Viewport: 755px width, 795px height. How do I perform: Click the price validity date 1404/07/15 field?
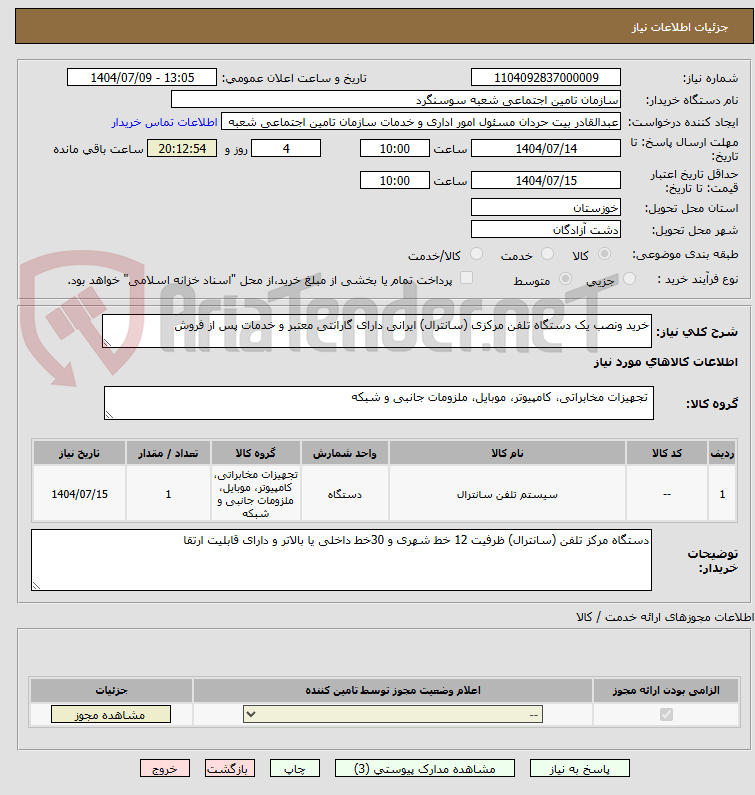546,180
